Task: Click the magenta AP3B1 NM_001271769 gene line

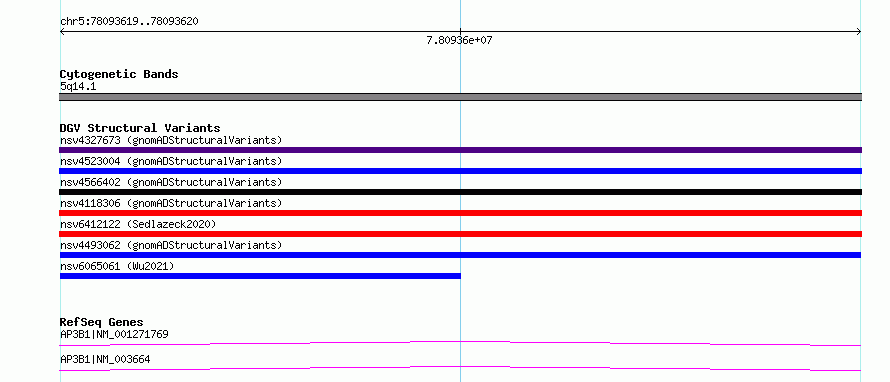Action: 460,343
